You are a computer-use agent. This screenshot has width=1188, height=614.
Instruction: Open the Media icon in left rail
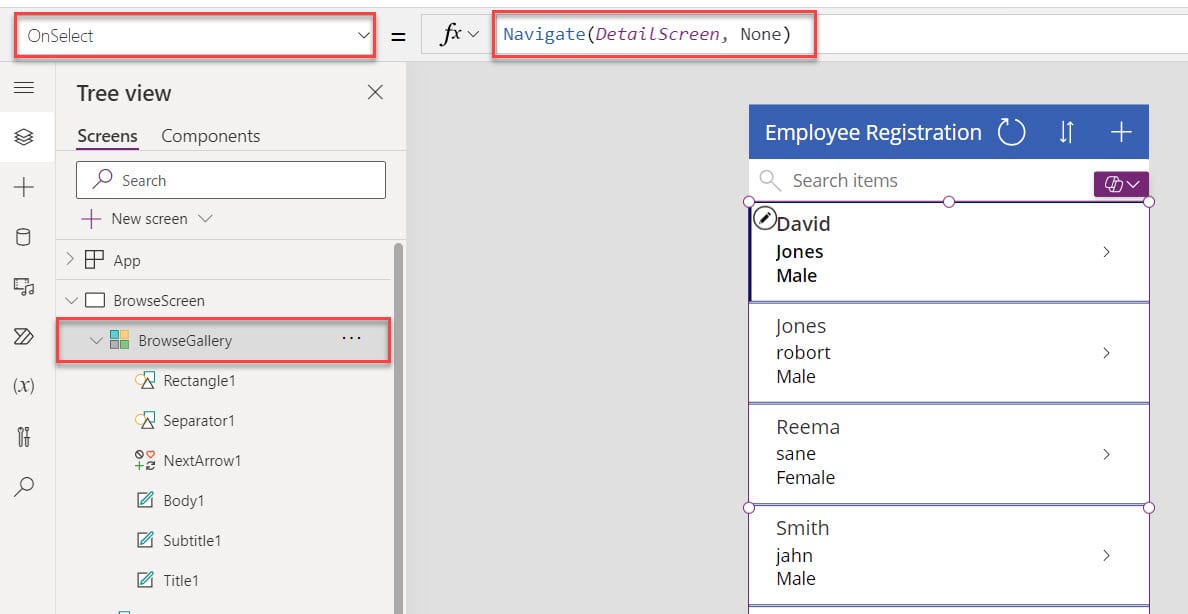(x=24, y=287)
